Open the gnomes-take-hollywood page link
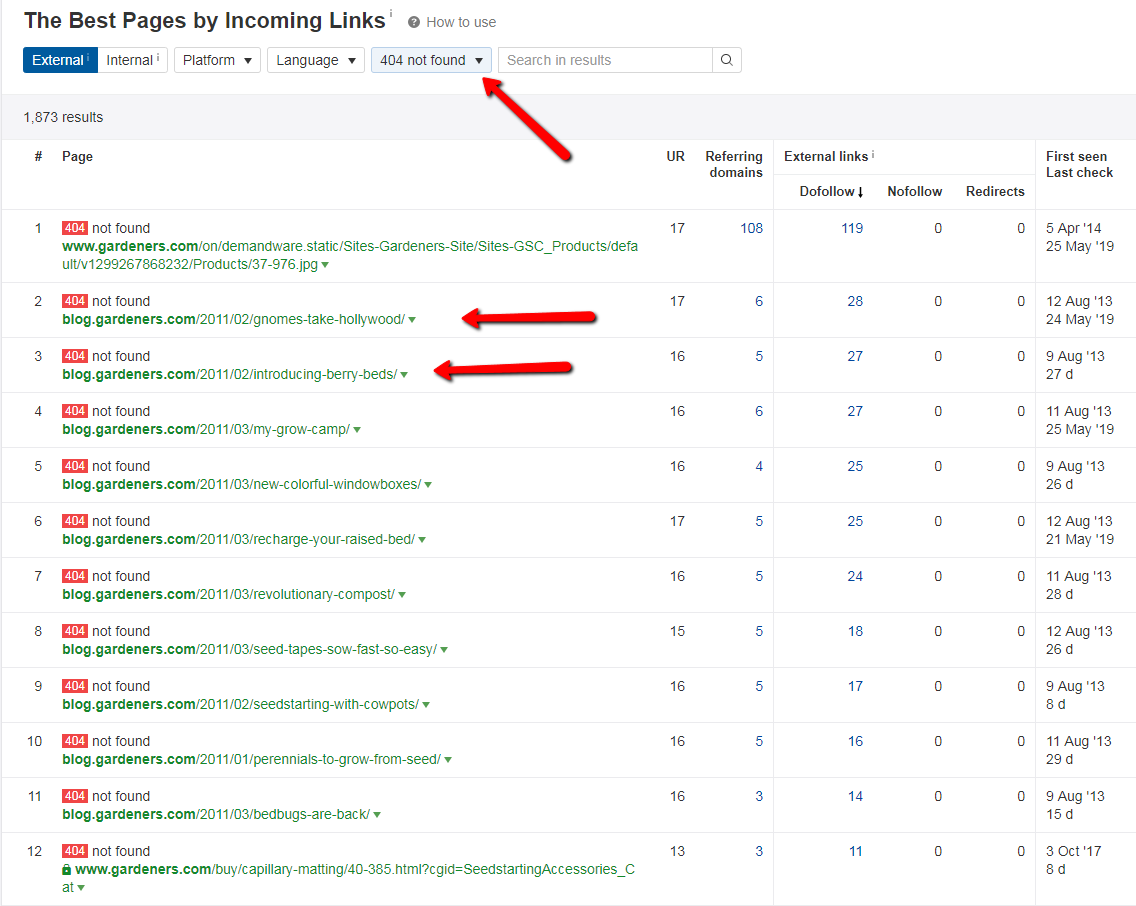This screenshot has height=906, width=1136. [x=233, y=319]
